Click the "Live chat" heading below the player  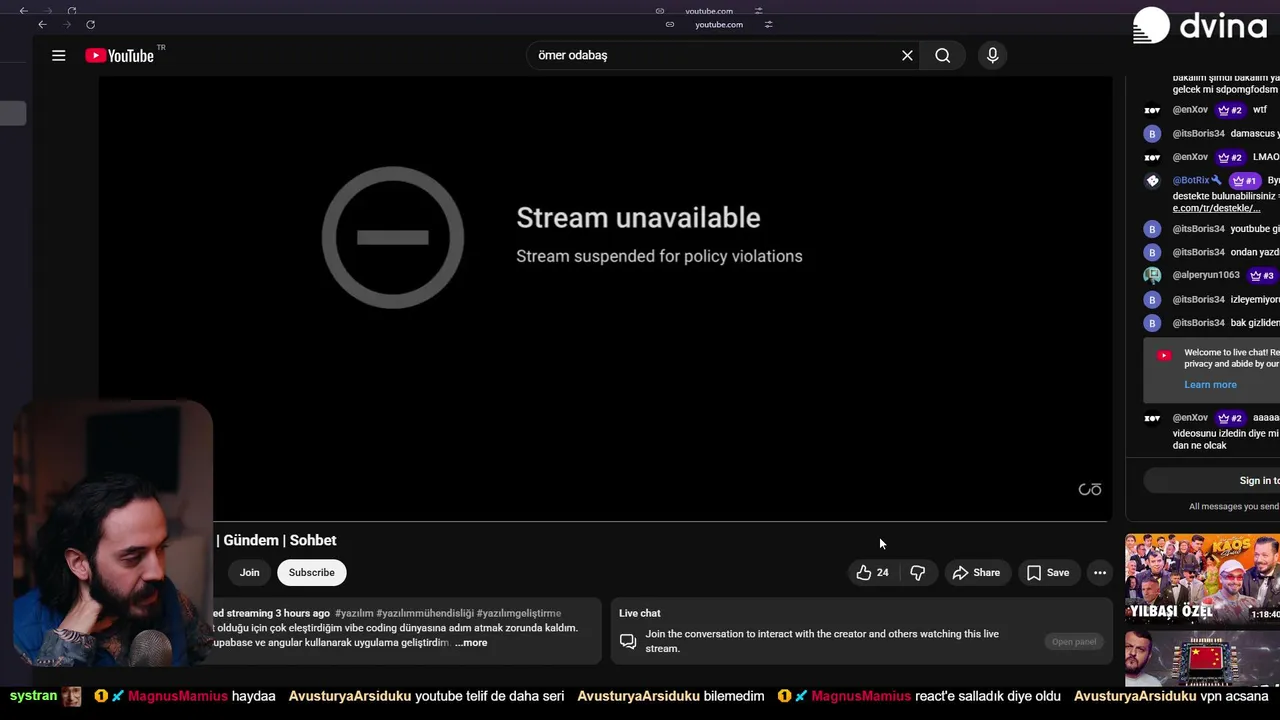(640, 614)
